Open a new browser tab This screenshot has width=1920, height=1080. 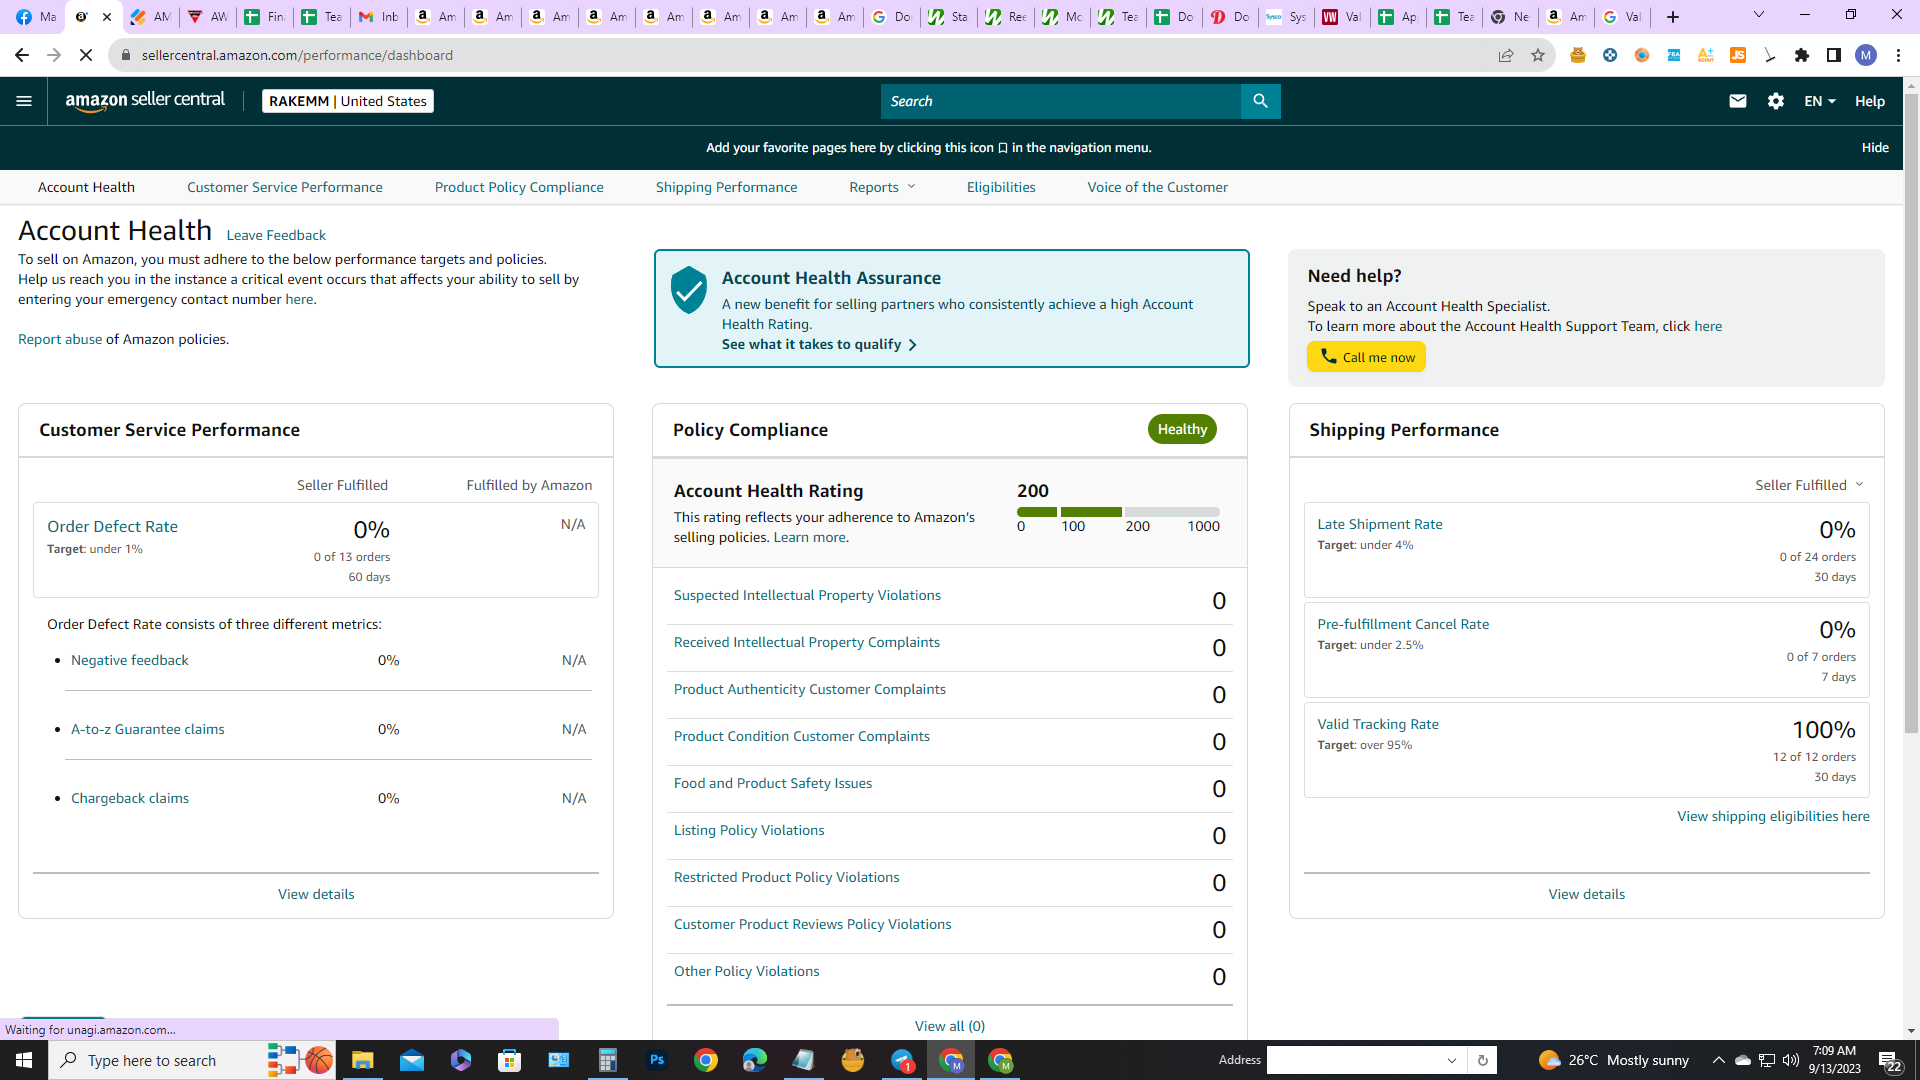coord(1673,17)
